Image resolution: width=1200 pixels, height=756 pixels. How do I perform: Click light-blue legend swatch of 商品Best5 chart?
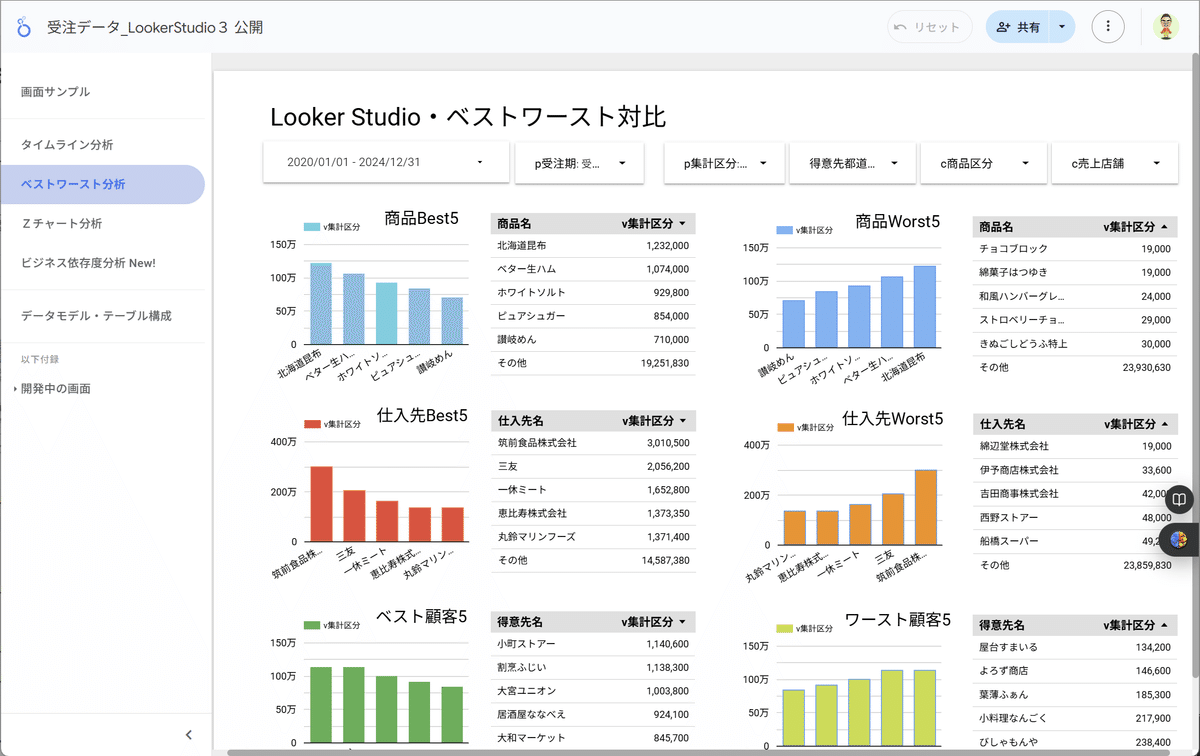[312, 229]
